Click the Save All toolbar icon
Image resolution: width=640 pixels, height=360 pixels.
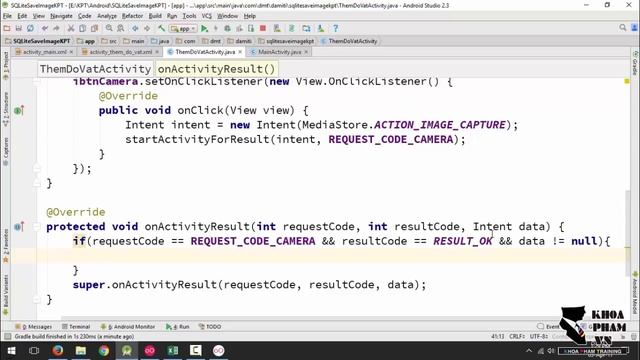point(18,29)
